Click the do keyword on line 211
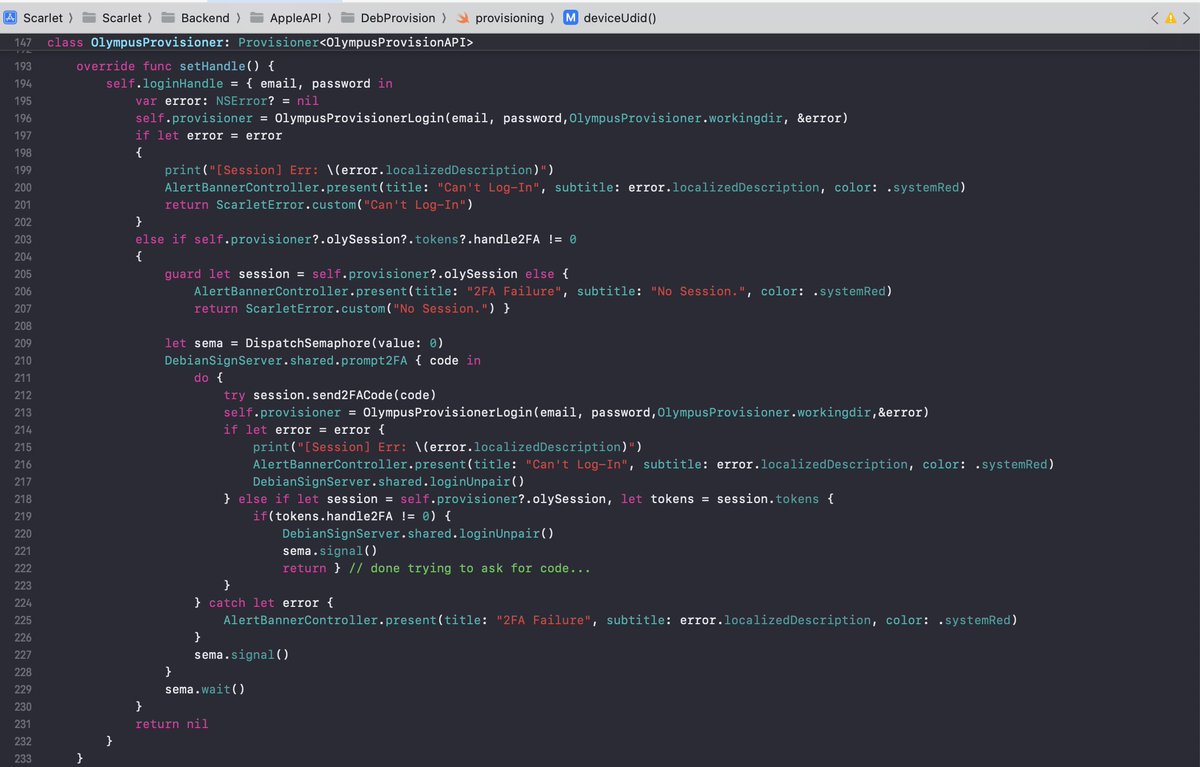Image resolution: width=1200 pixels, height=767 pixels. tap(201, 378)
